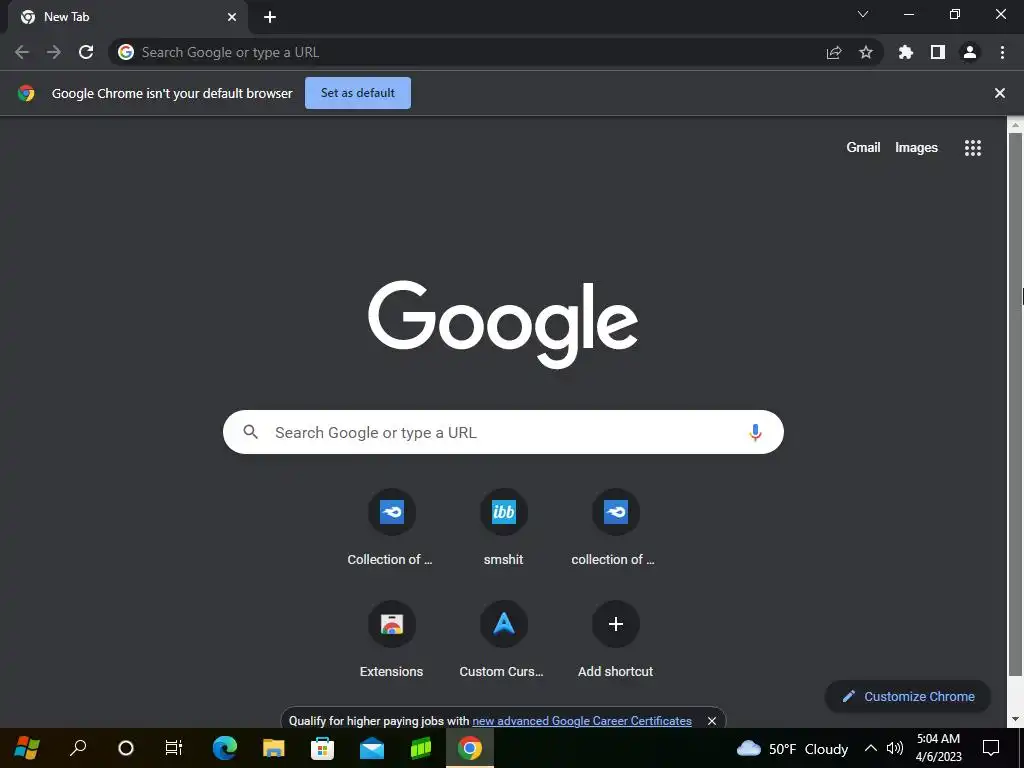
Task: Click the Chrome taskbar icon
Action: click(x=470, y=748)
